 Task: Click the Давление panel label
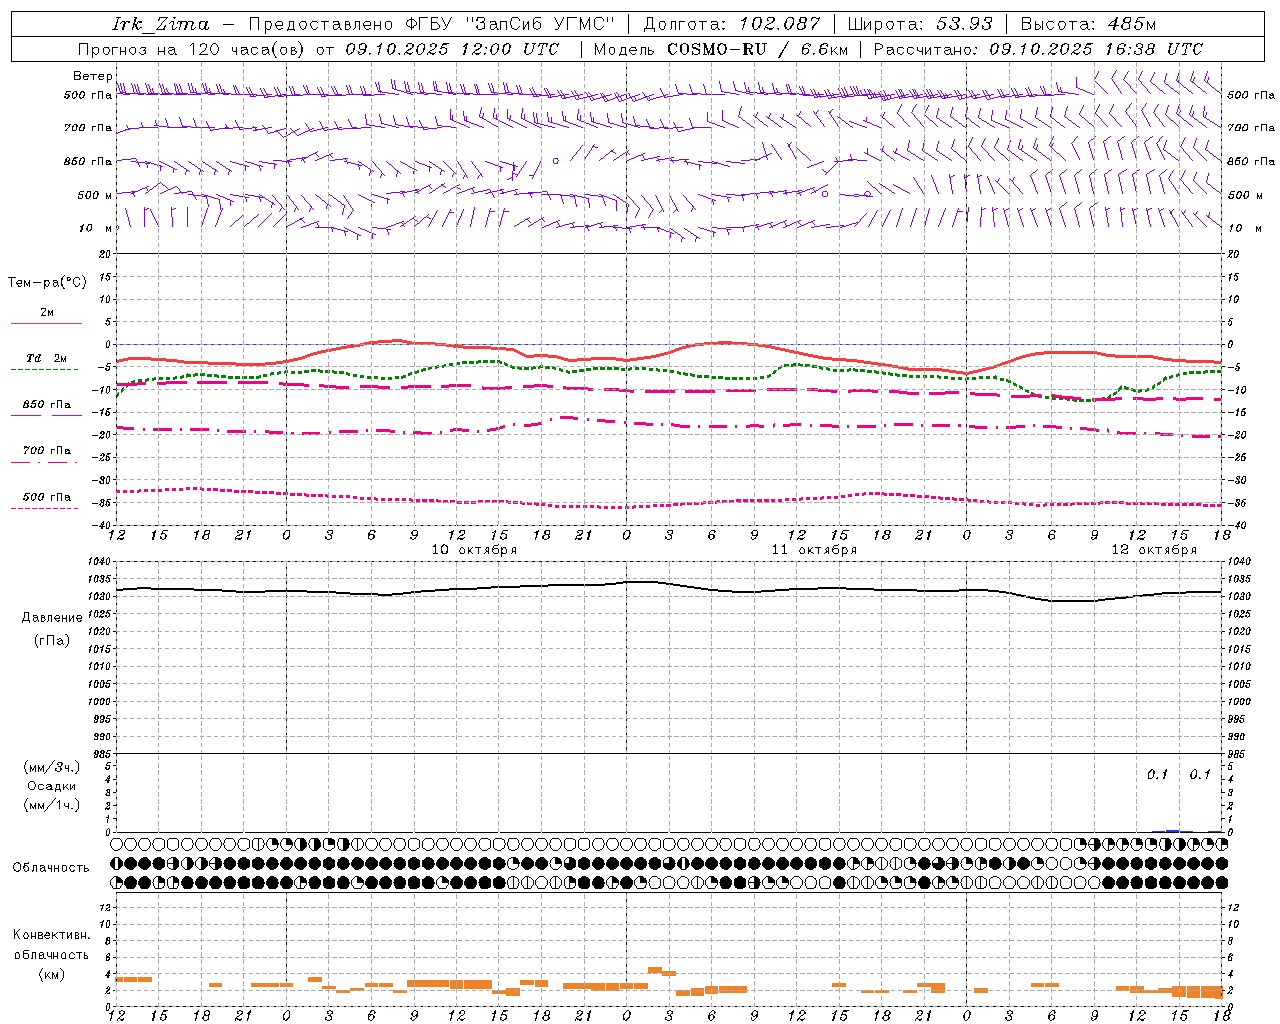tap(51, 618)
